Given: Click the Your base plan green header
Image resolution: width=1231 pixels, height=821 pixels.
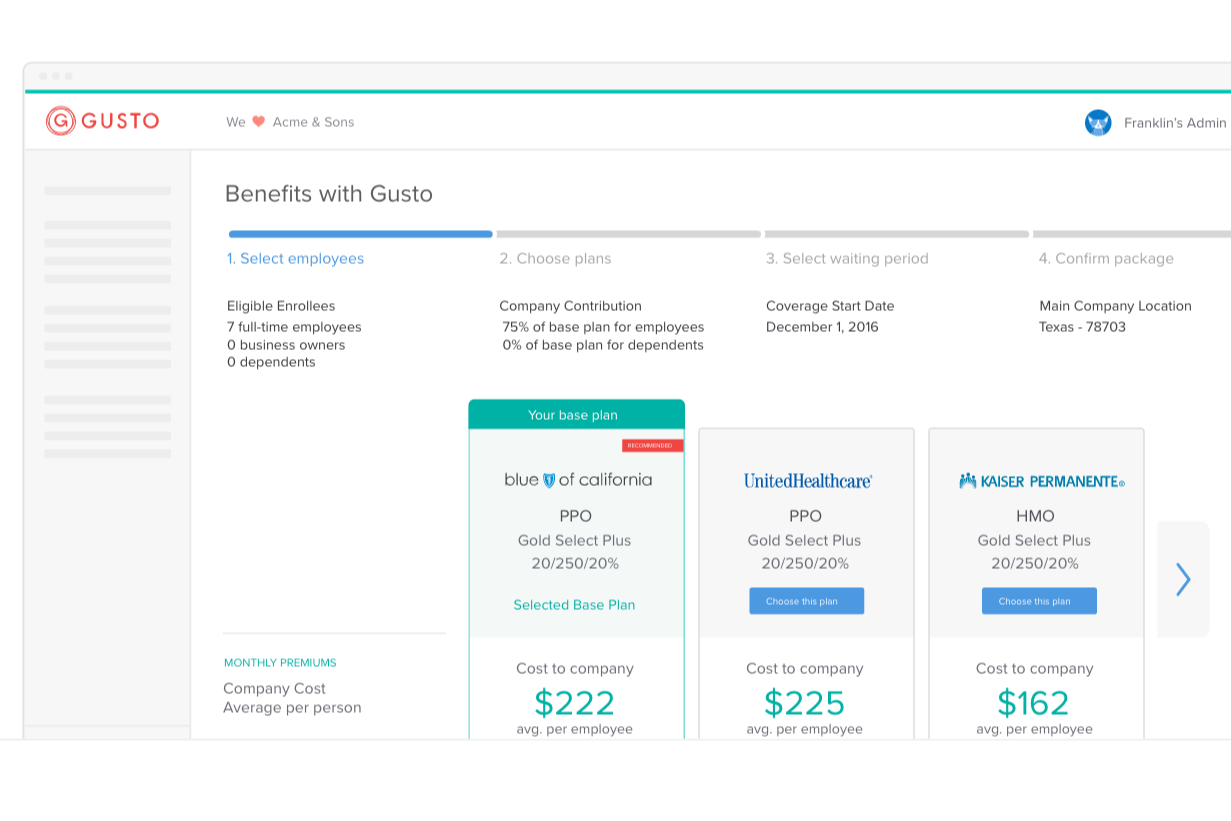Looking at the screenshot, I should tap(576, 415).
